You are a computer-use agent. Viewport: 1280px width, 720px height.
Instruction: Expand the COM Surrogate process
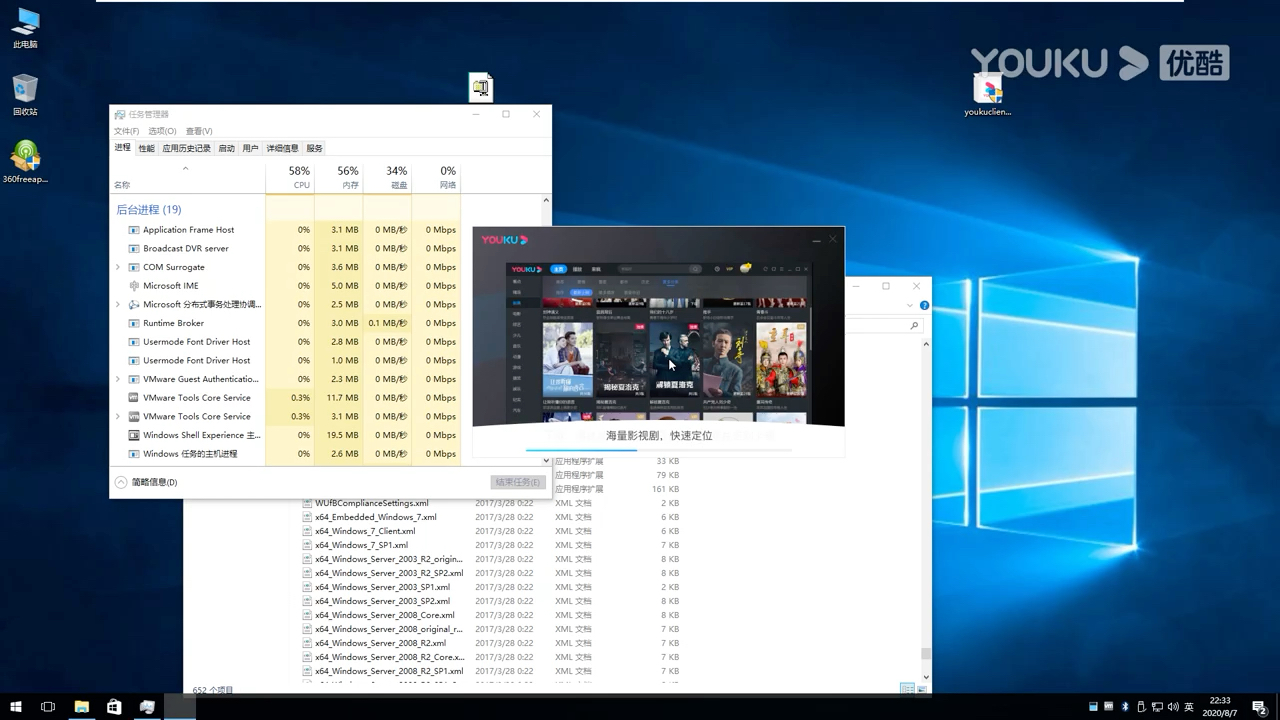click(x=118, y=267)
